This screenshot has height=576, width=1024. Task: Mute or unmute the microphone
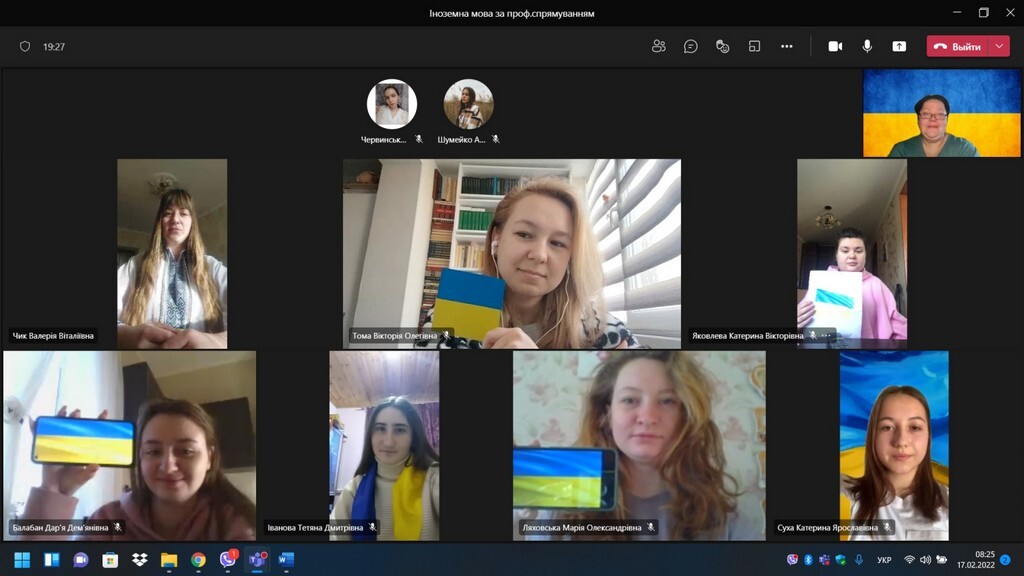click(x=867, y=46)
